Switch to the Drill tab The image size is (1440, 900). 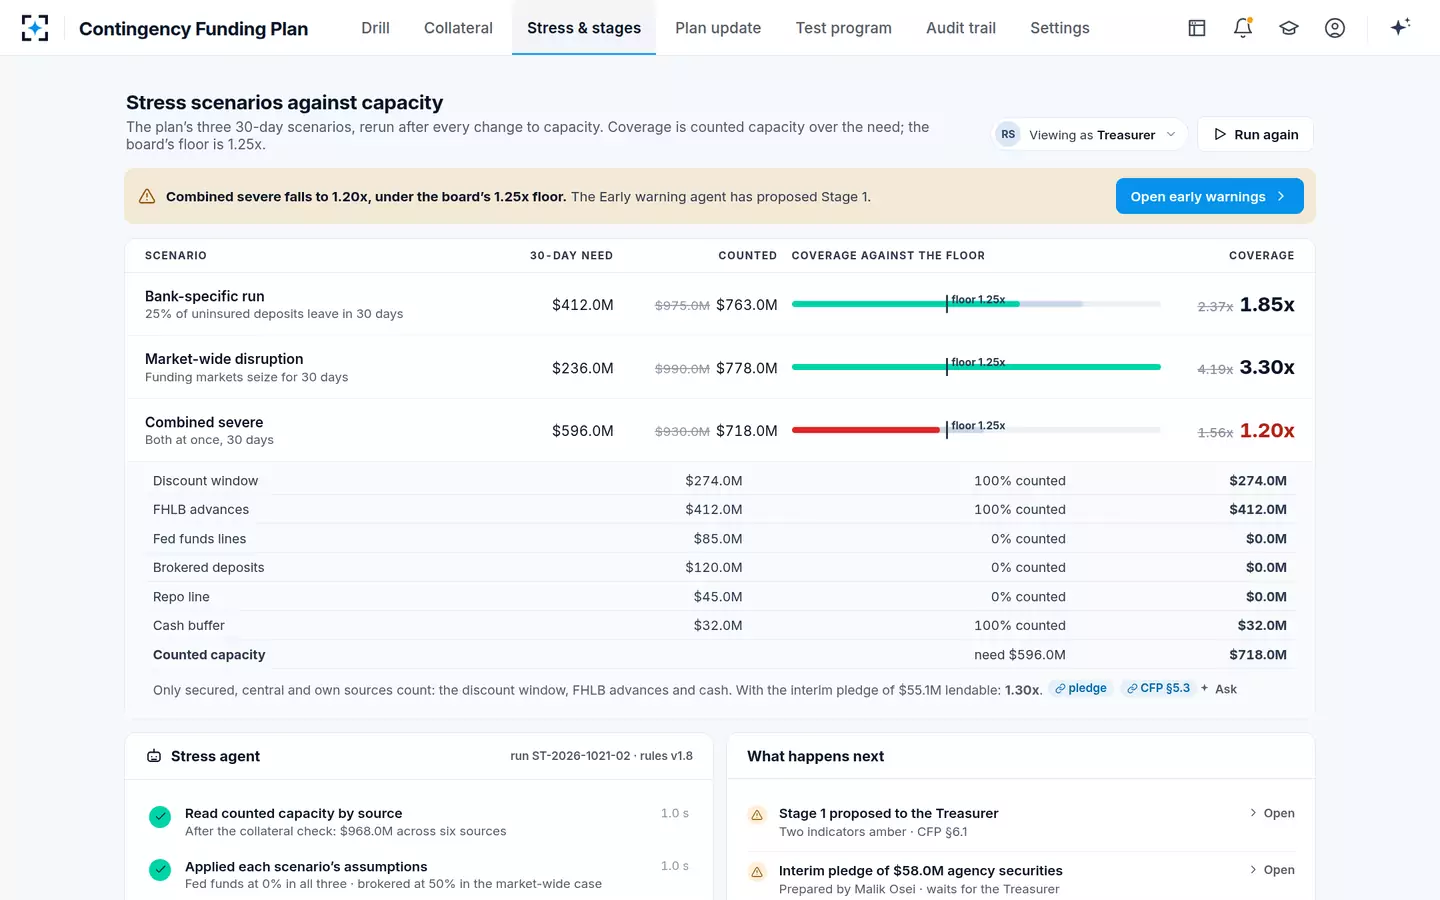click(x=375, y=28)
